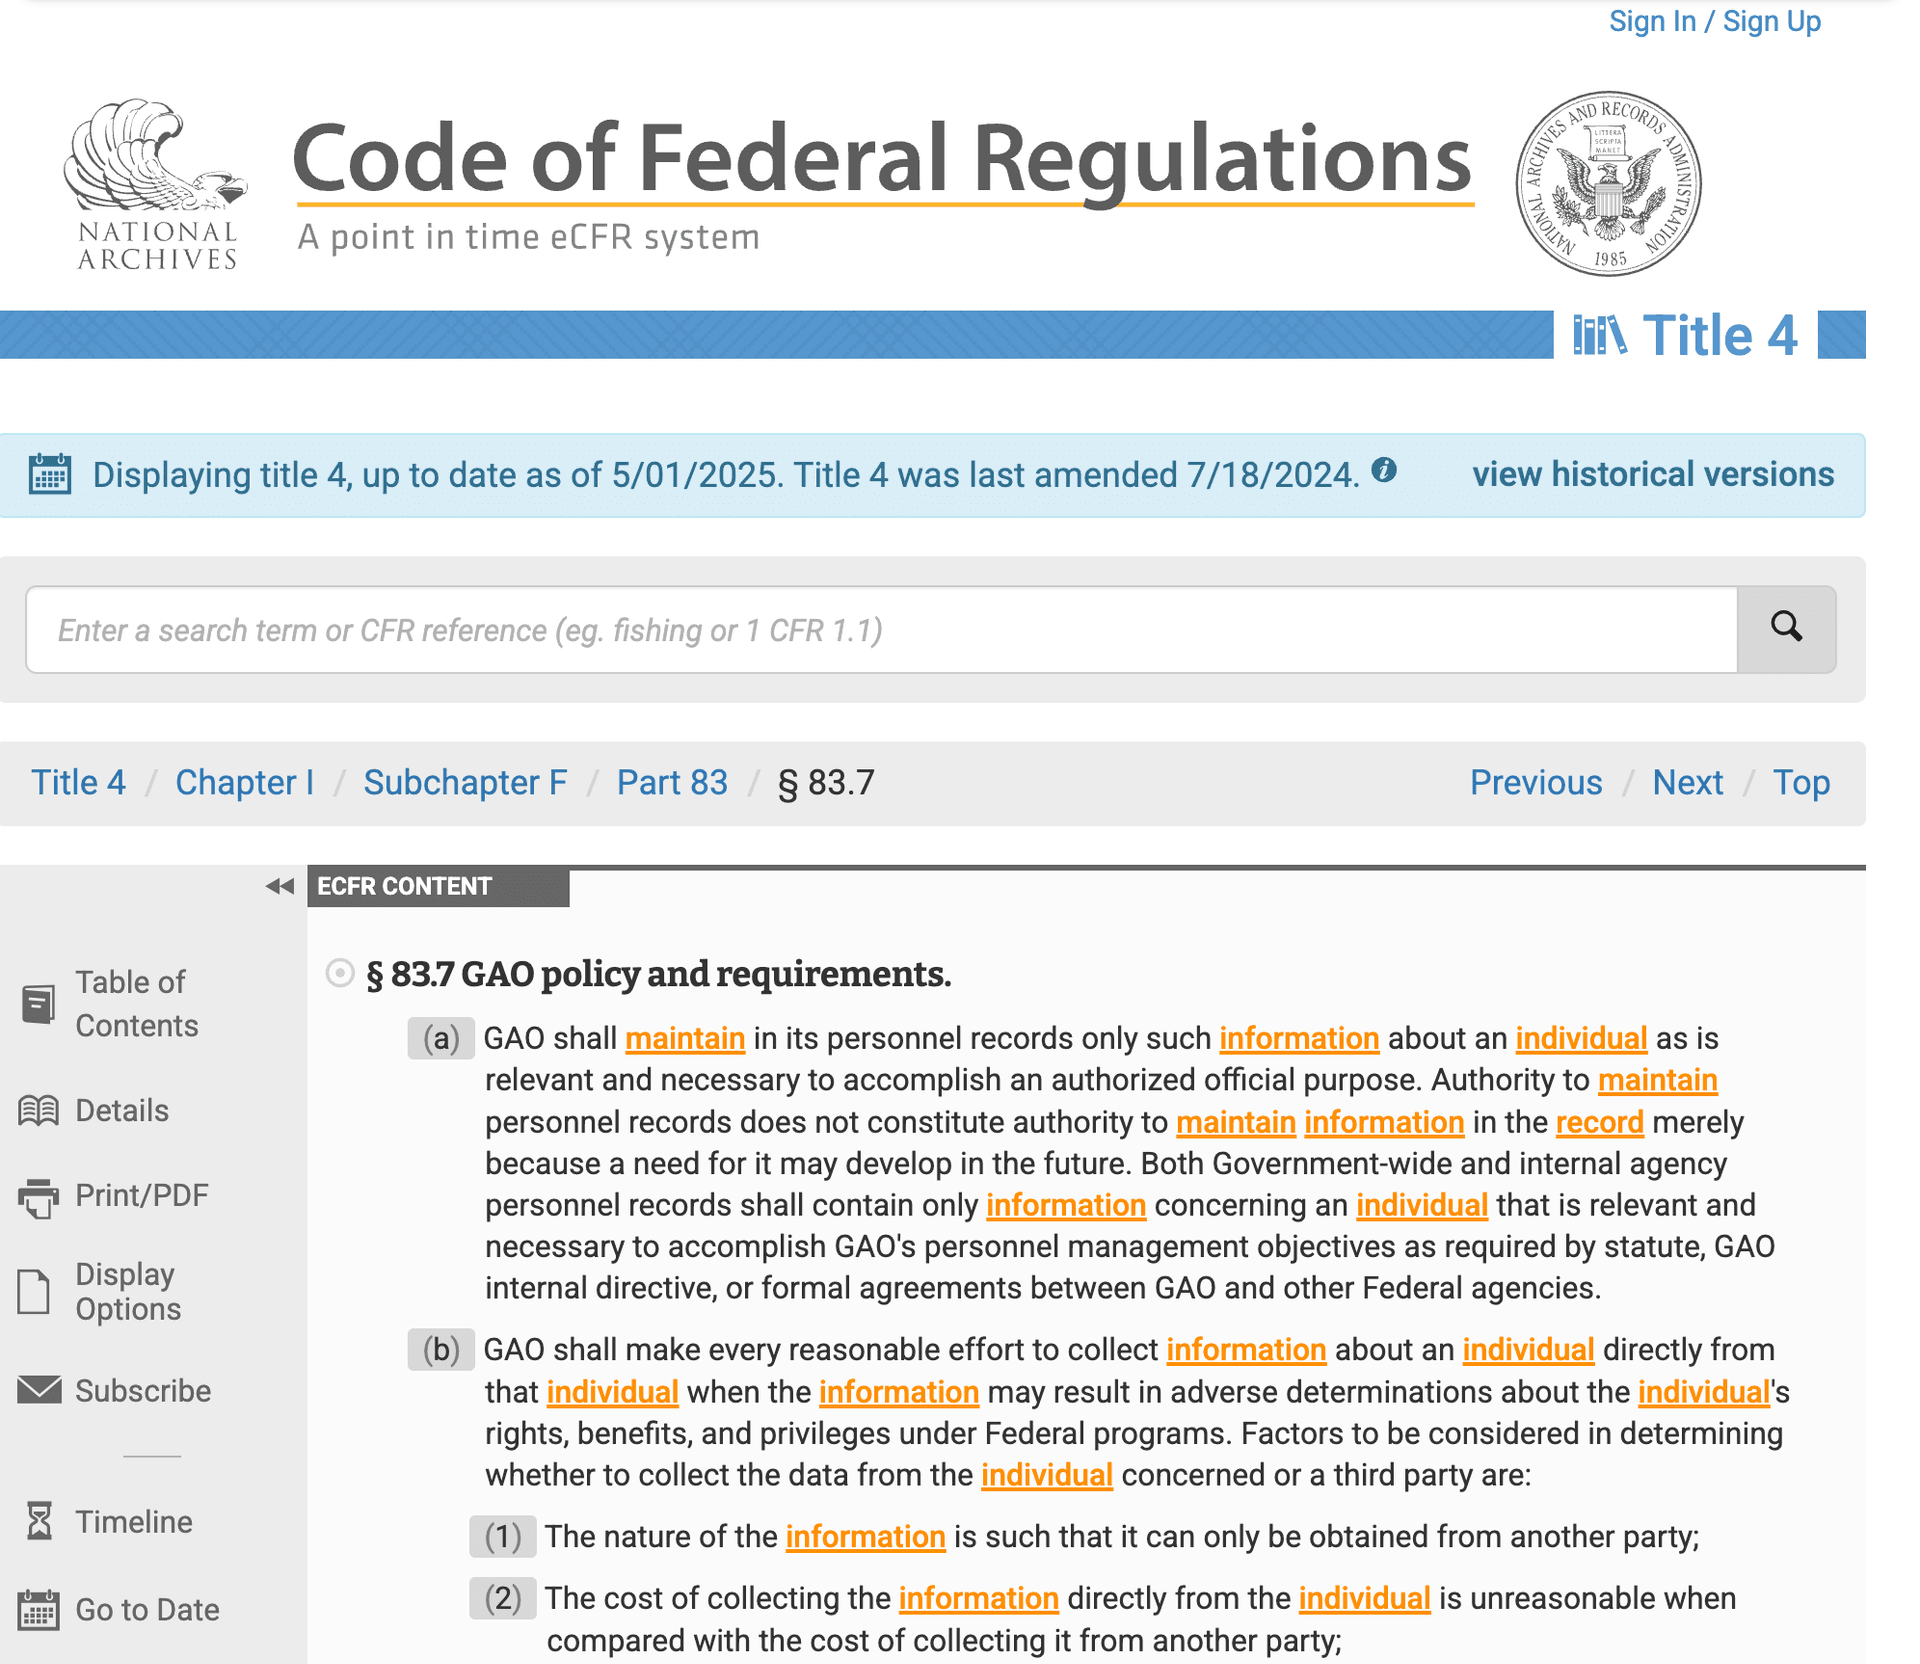Open view historical versions link

[x=1652, y=474]
